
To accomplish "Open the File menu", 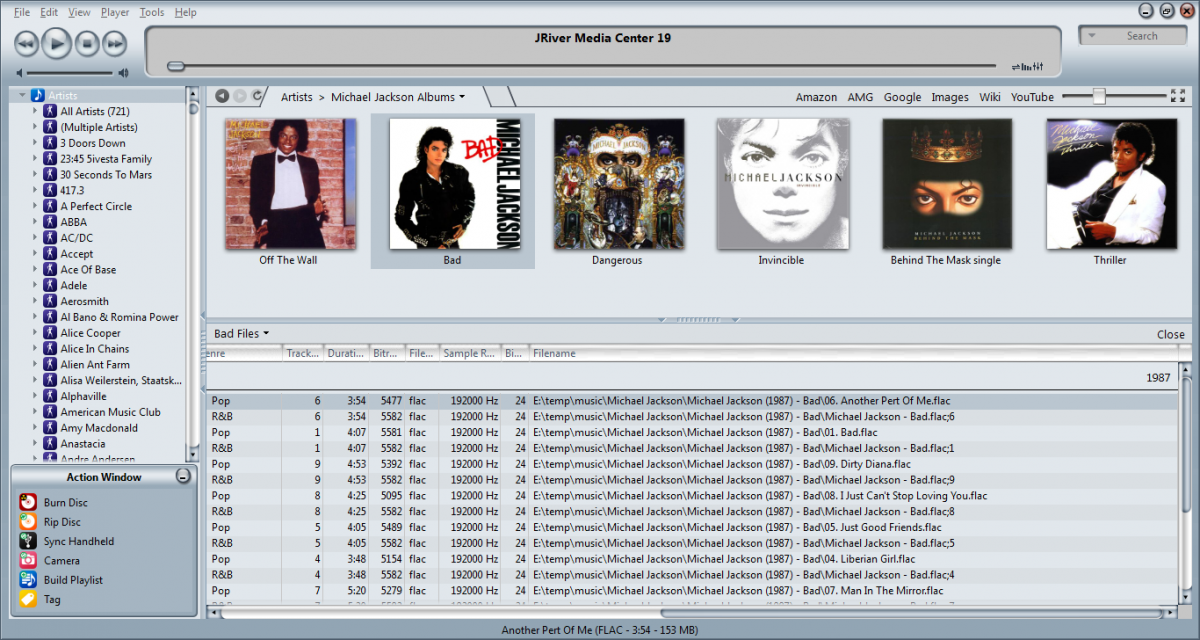I will pos(22,12).
